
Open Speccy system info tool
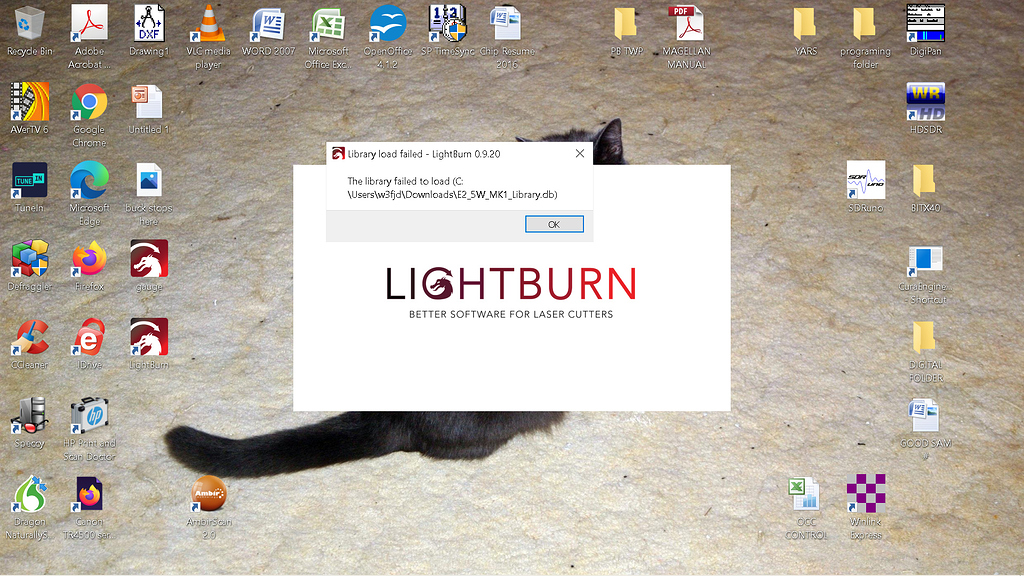click(30, 414)
